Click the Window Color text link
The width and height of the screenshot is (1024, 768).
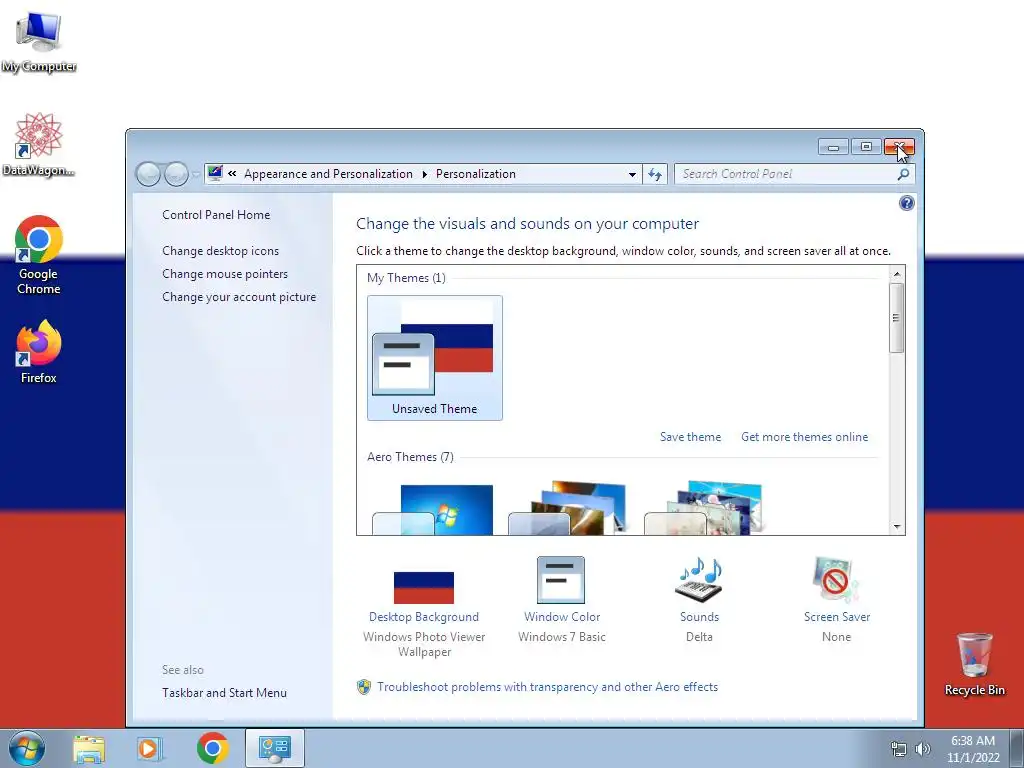(x=562, y=617)
